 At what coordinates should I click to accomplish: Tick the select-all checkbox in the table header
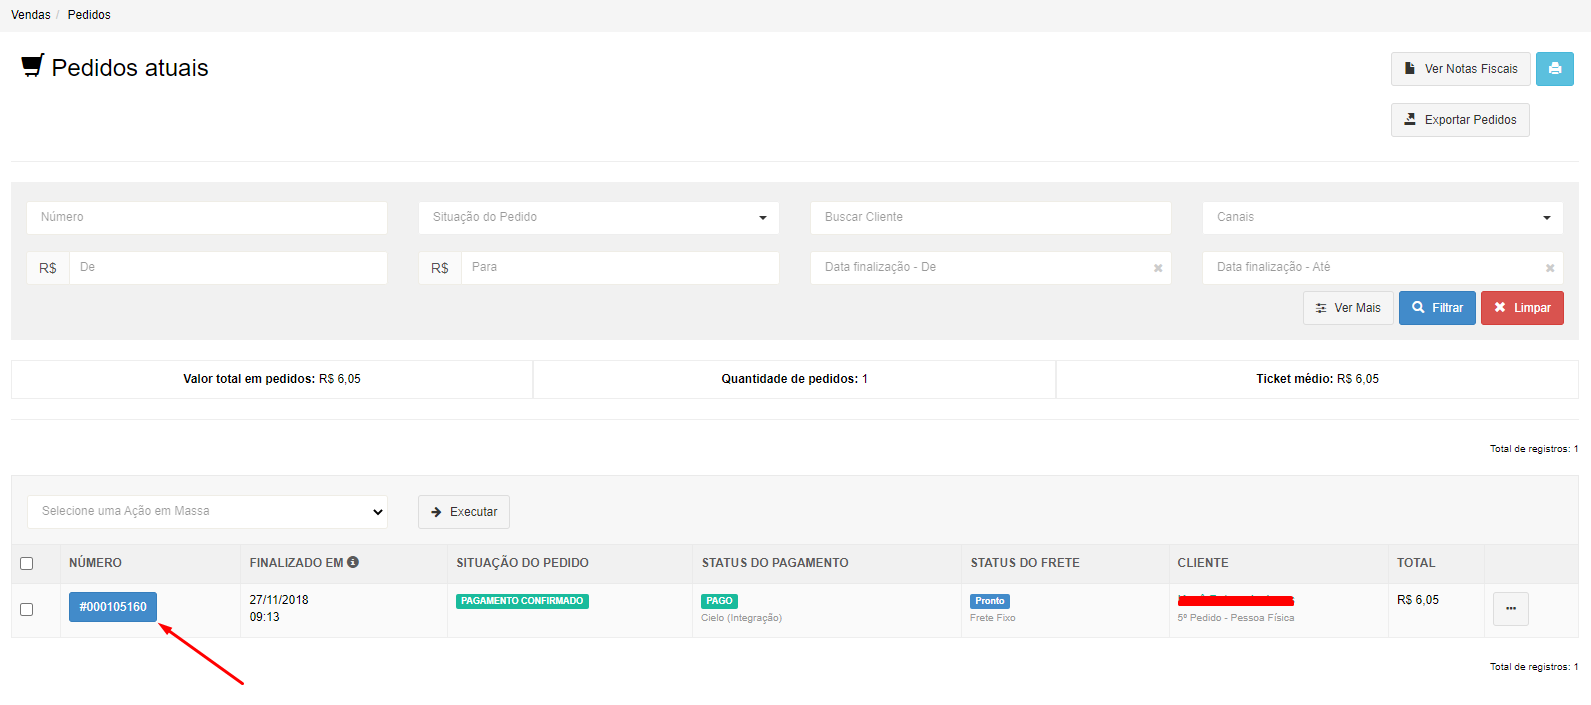(27, 564)
